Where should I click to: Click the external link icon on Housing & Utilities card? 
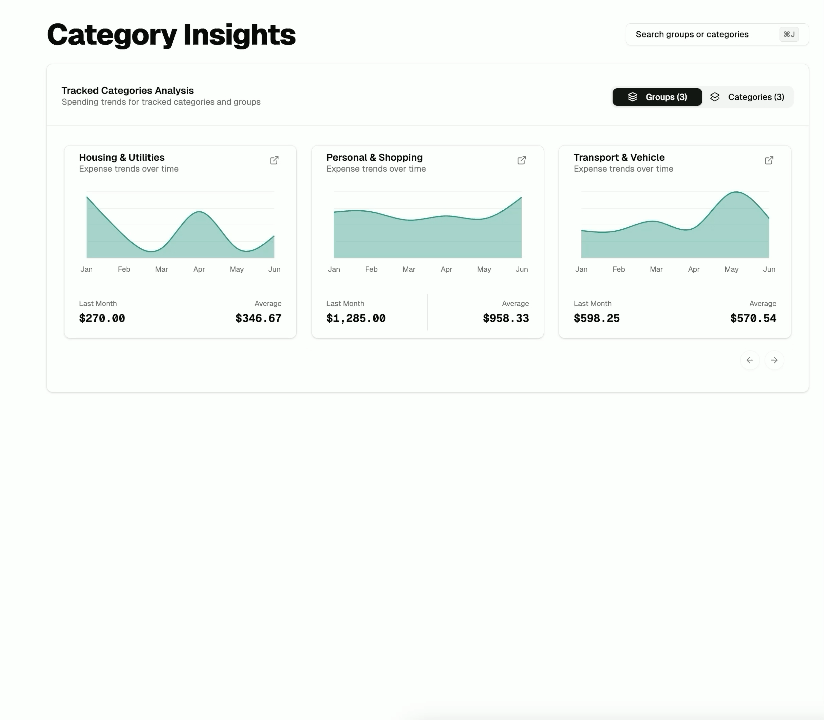[272, 160]
